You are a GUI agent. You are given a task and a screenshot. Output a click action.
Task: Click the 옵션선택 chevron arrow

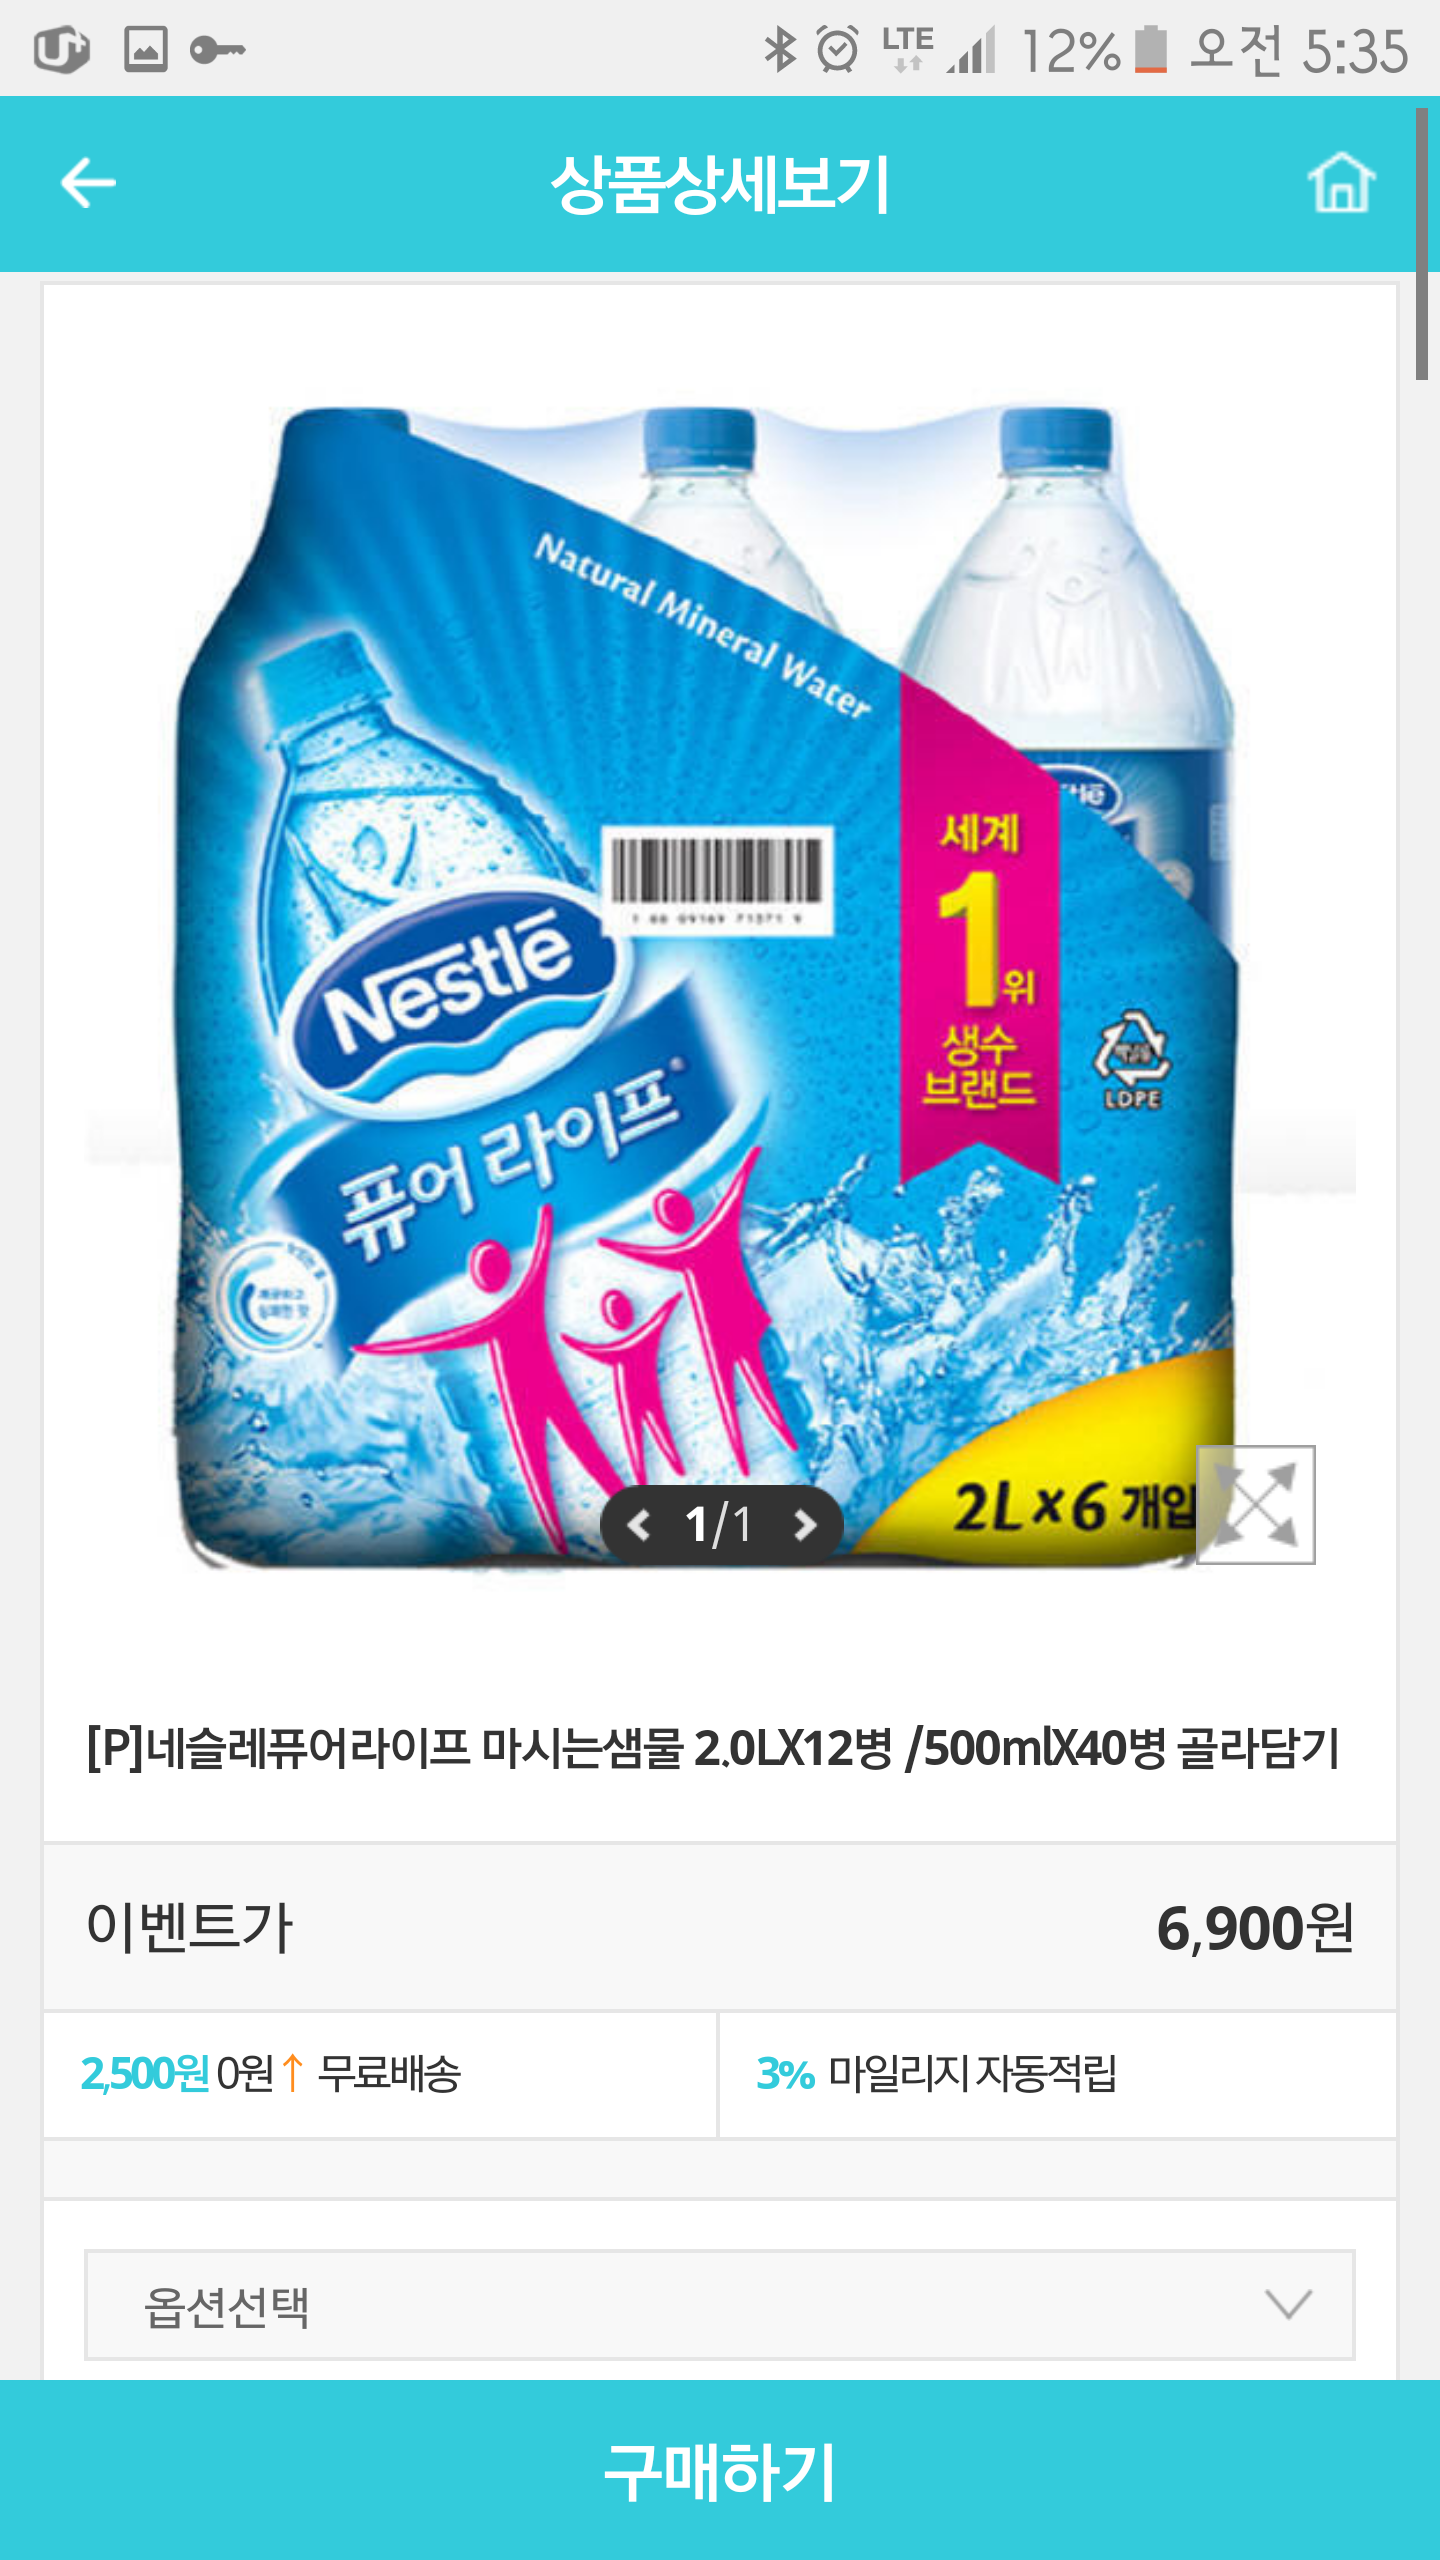[1288, 2305]
